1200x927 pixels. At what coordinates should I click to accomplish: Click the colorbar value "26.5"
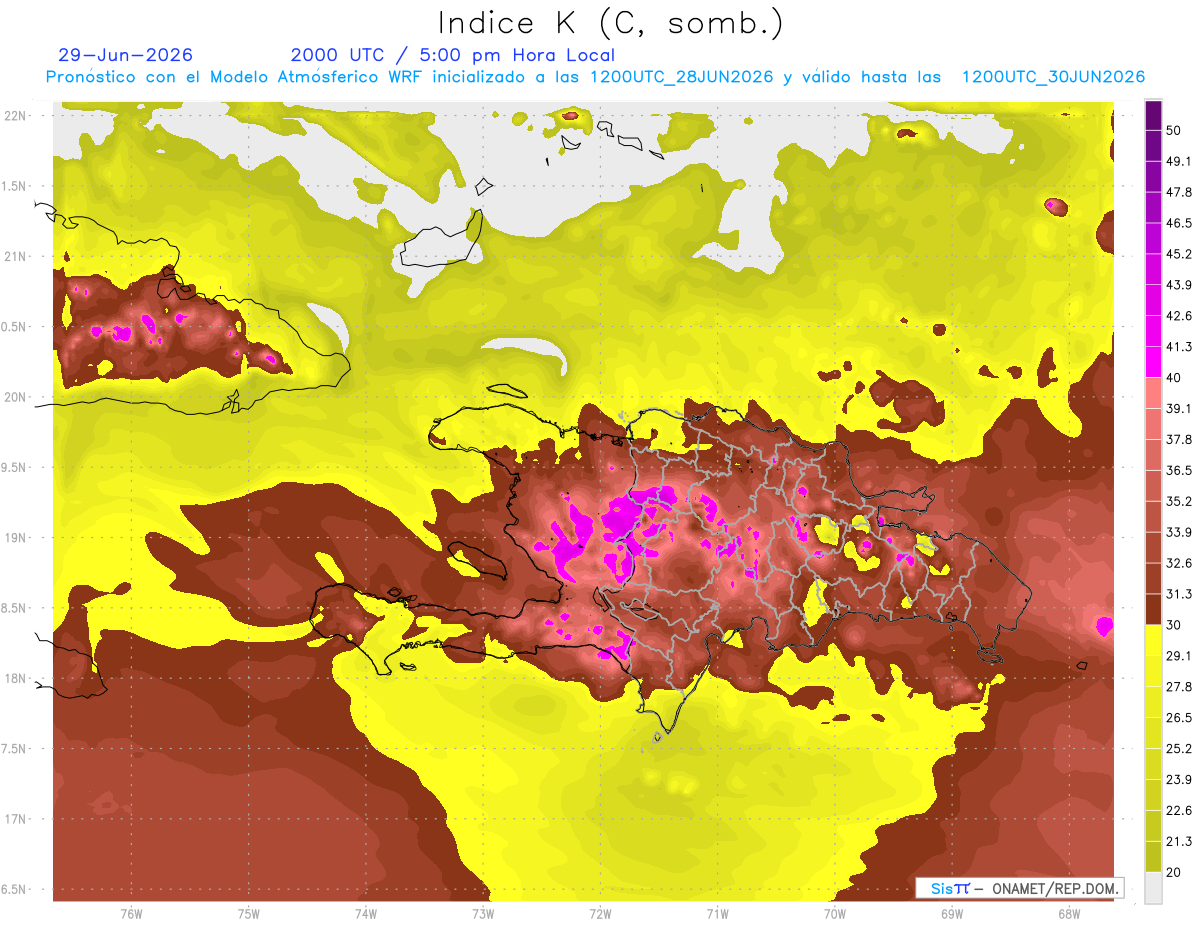pos(1178,717)
